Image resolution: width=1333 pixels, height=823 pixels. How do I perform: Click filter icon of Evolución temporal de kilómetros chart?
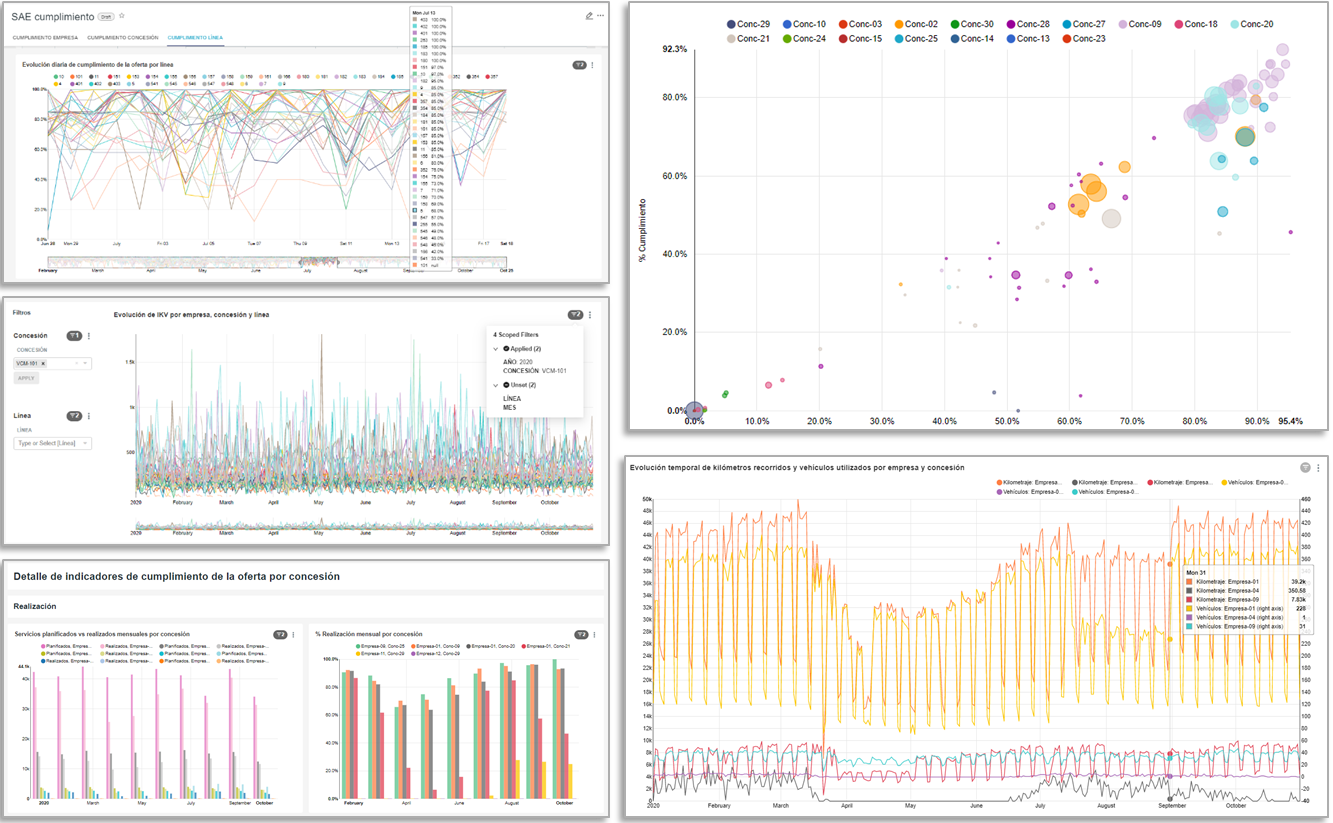pos(1305,467)
